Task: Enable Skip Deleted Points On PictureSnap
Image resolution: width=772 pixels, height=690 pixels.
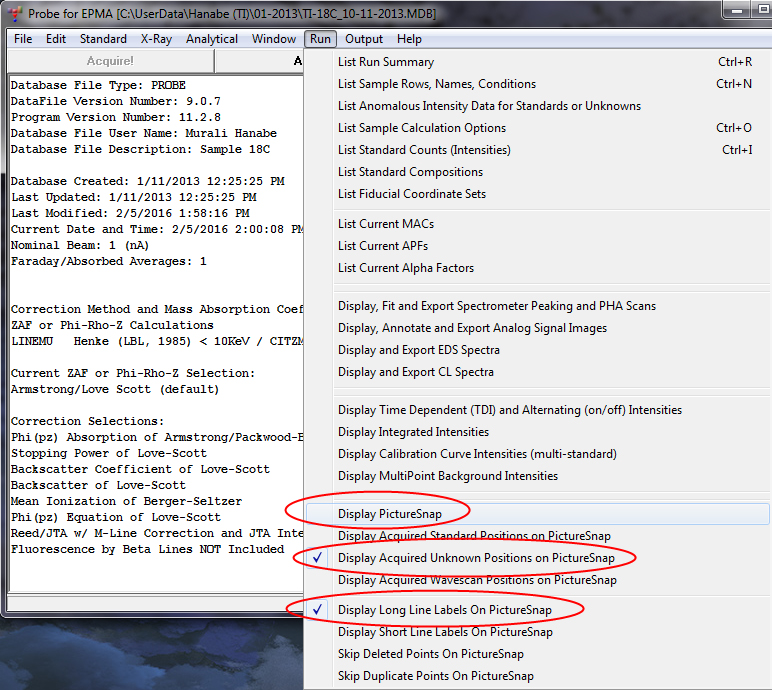Action: tap(430, 654)
